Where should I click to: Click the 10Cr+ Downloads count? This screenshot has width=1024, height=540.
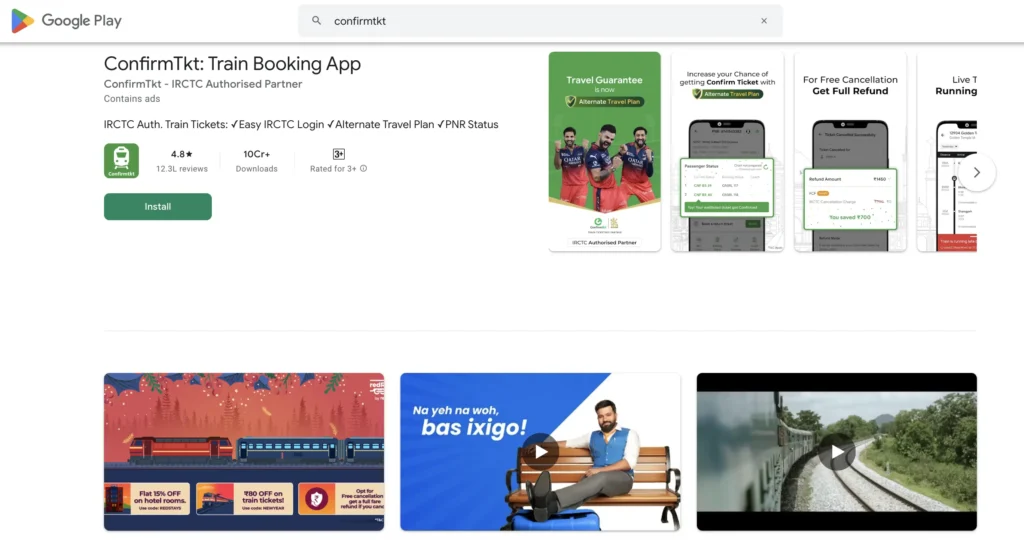tap(256, 154)
